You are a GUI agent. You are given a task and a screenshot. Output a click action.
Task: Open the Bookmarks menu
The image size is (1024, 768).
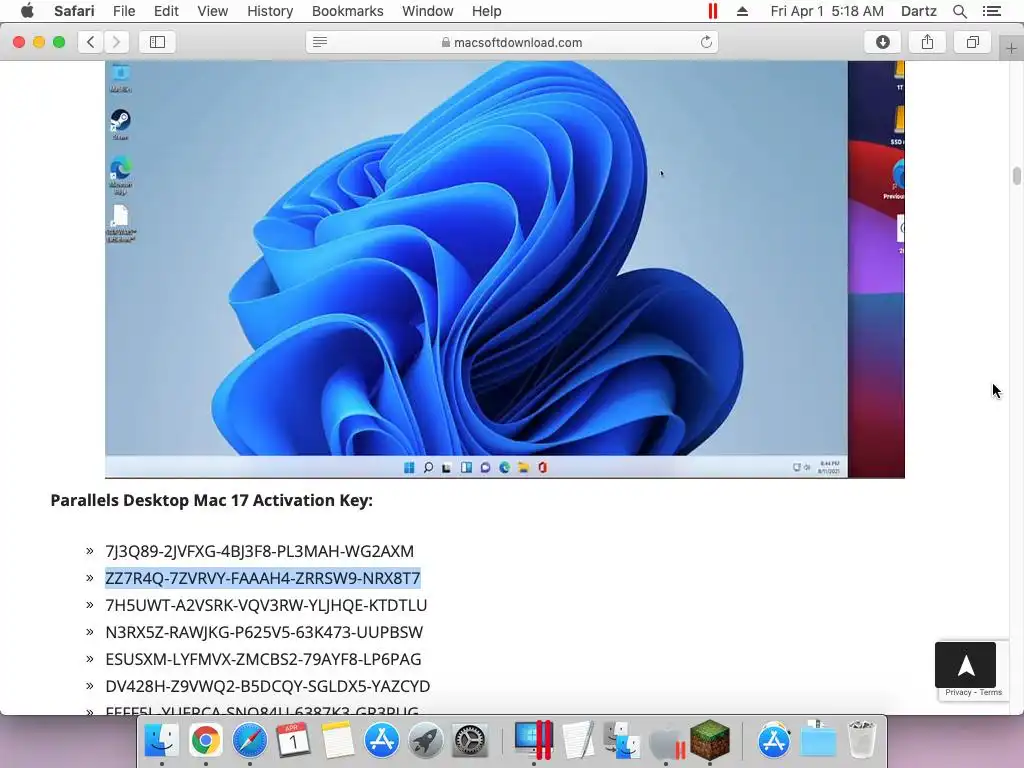pyautogui.click(x=347, y=11)
